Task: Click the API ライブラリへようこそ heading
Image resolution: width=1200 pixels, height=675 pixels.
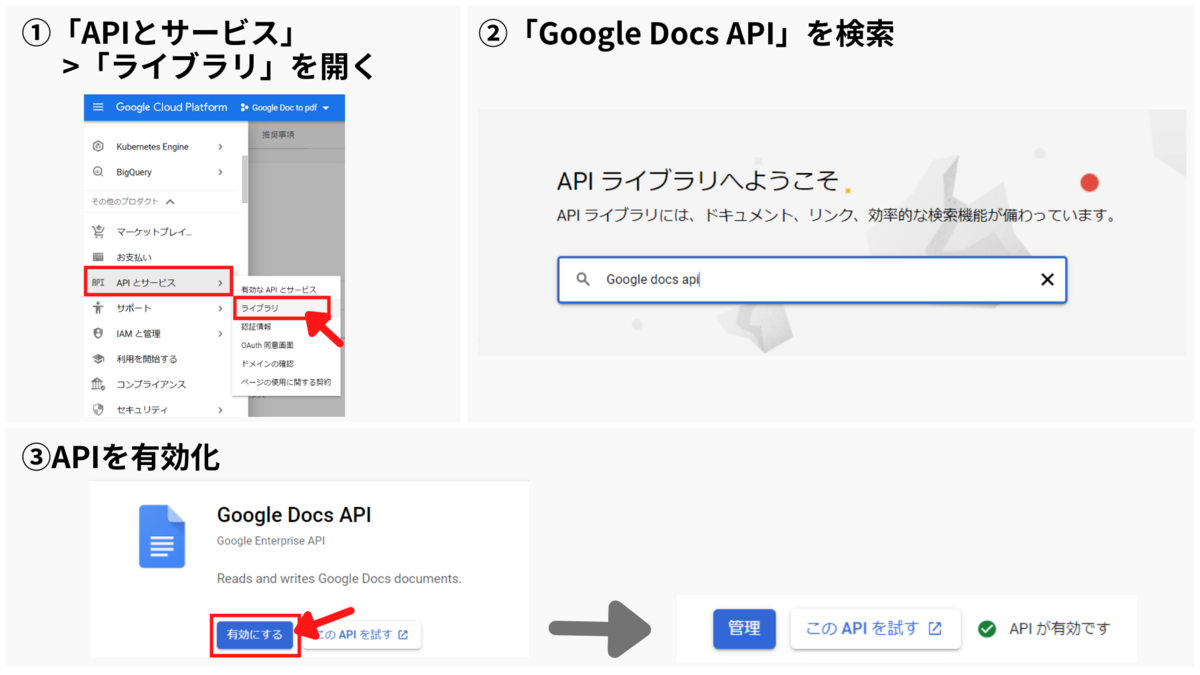Action: click(x=698, y=181)
